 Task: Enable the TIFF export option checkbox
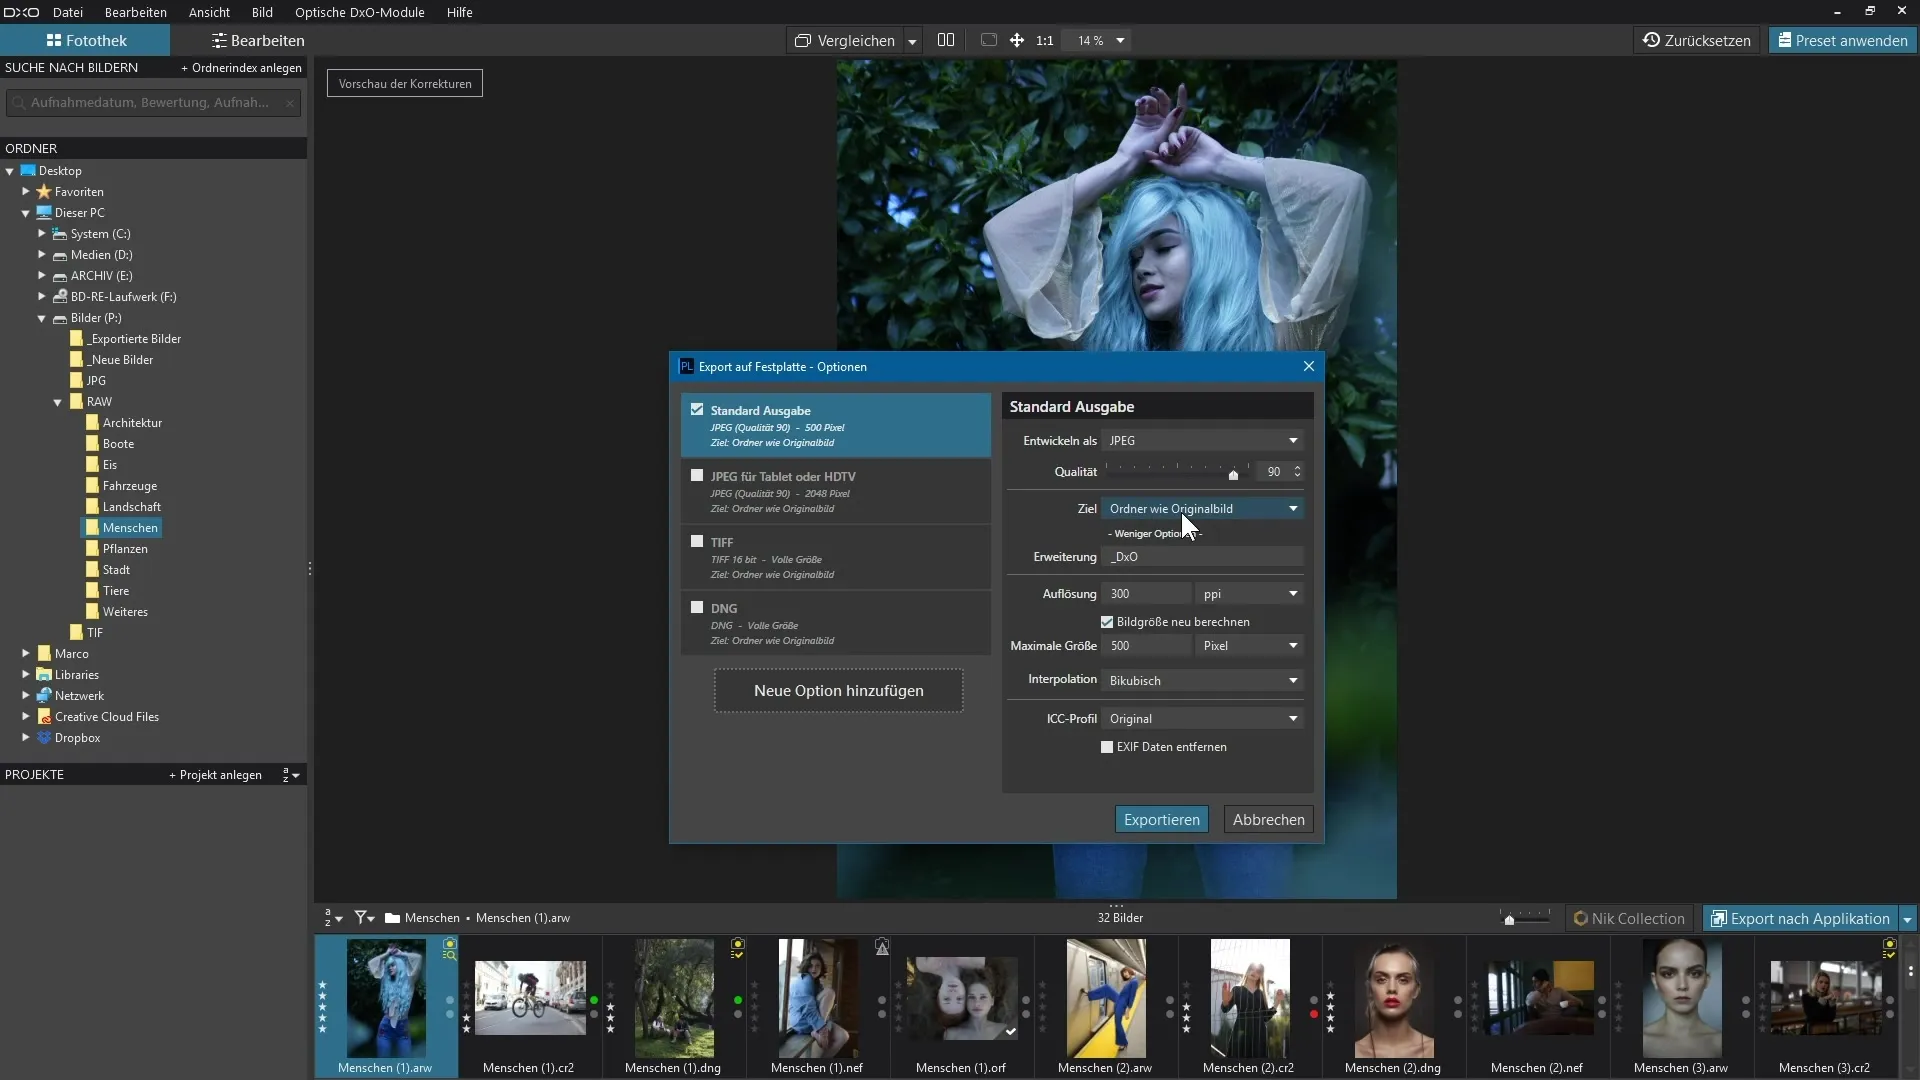[697, 542]
